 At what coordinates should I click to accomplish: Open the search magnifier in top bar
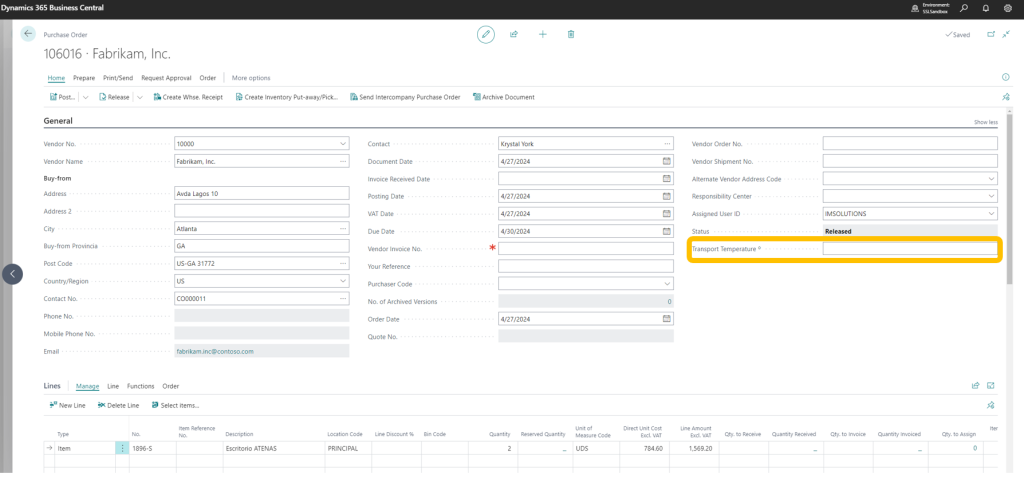[964, 8]
